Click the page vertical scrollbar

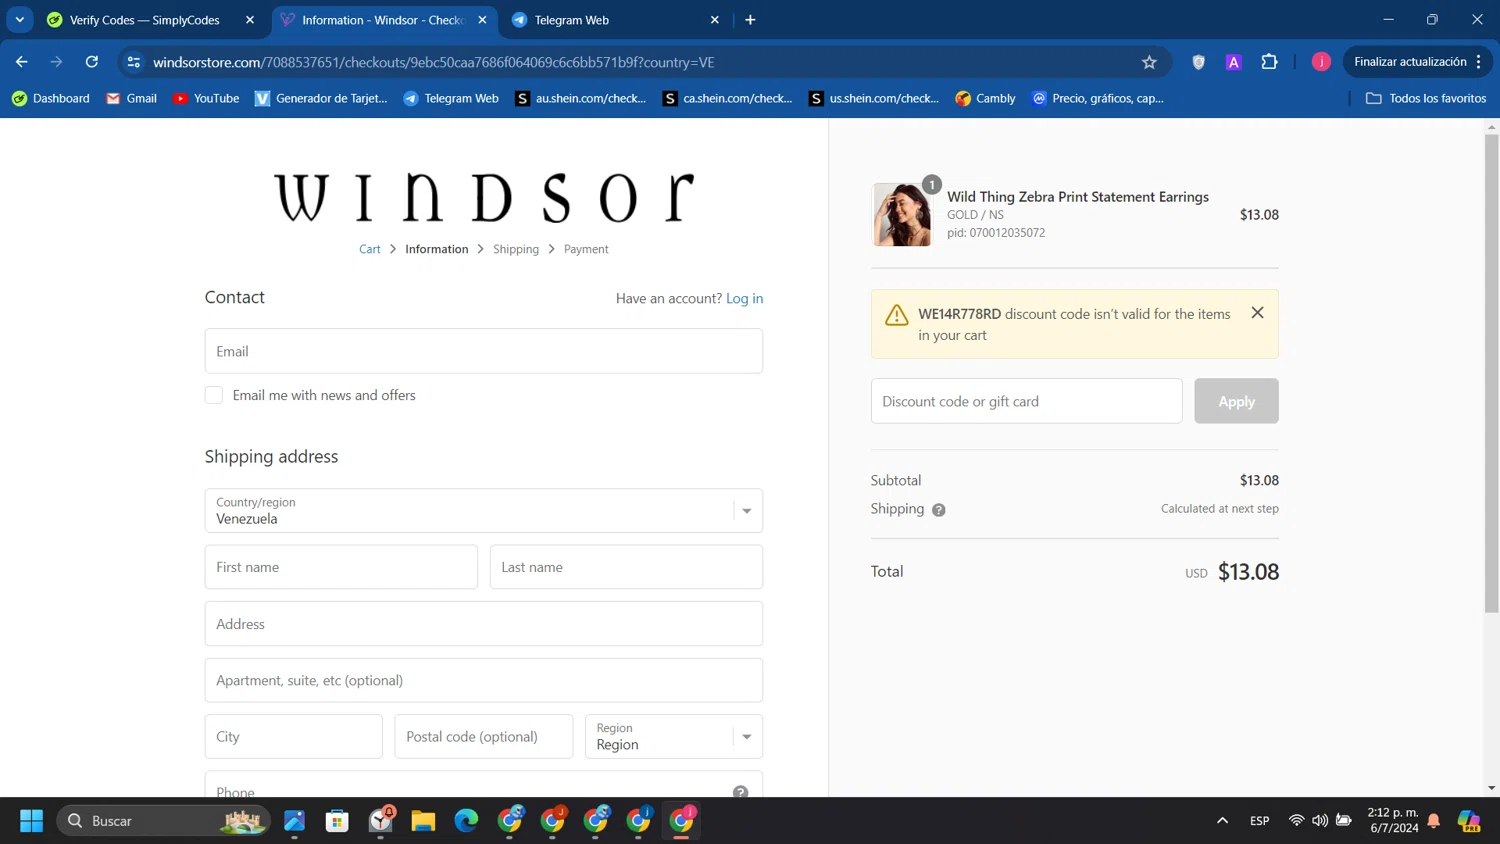click(1491, 373)
